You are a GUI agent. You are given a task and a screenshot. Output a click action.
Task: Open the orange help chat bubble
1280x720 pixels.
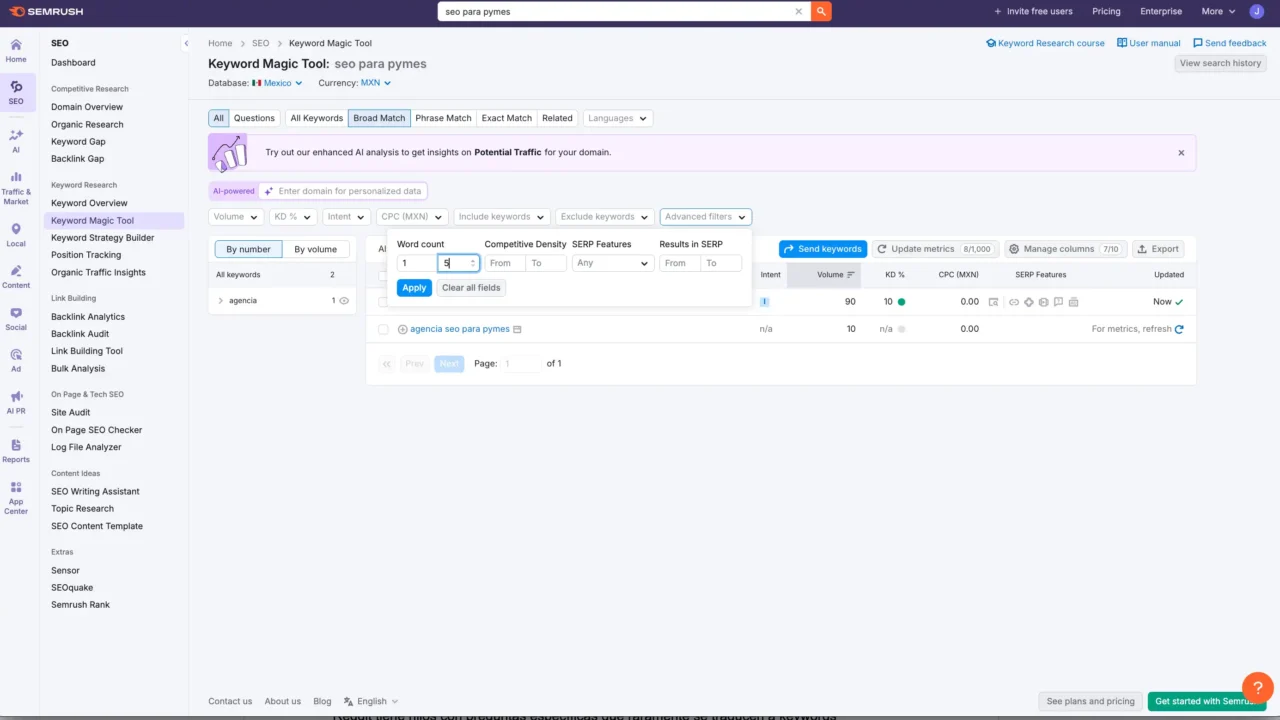(x=1256, y=688)
